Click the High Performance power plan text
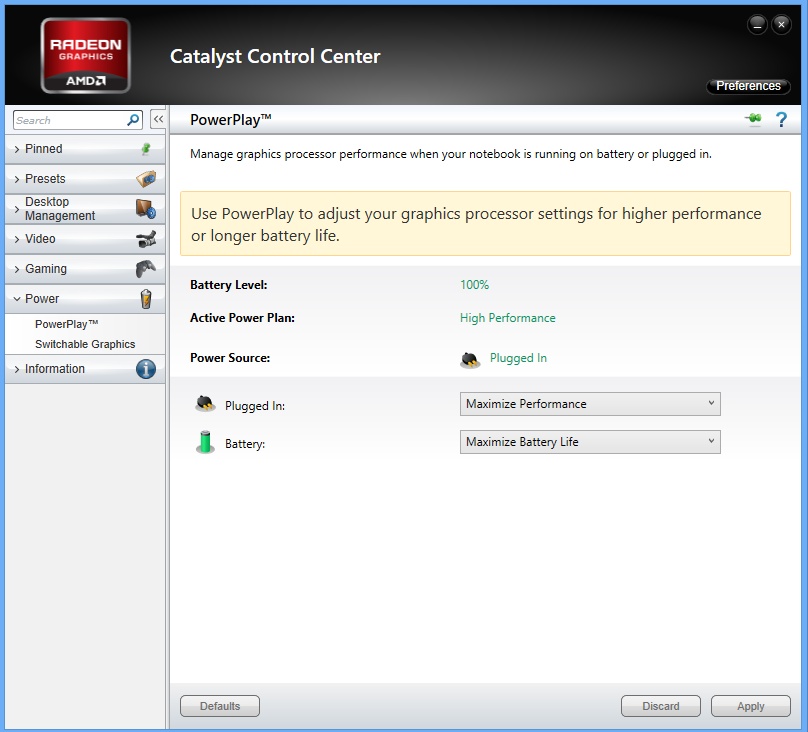This screenshot has width=808, height=732. tap(508, 318)
